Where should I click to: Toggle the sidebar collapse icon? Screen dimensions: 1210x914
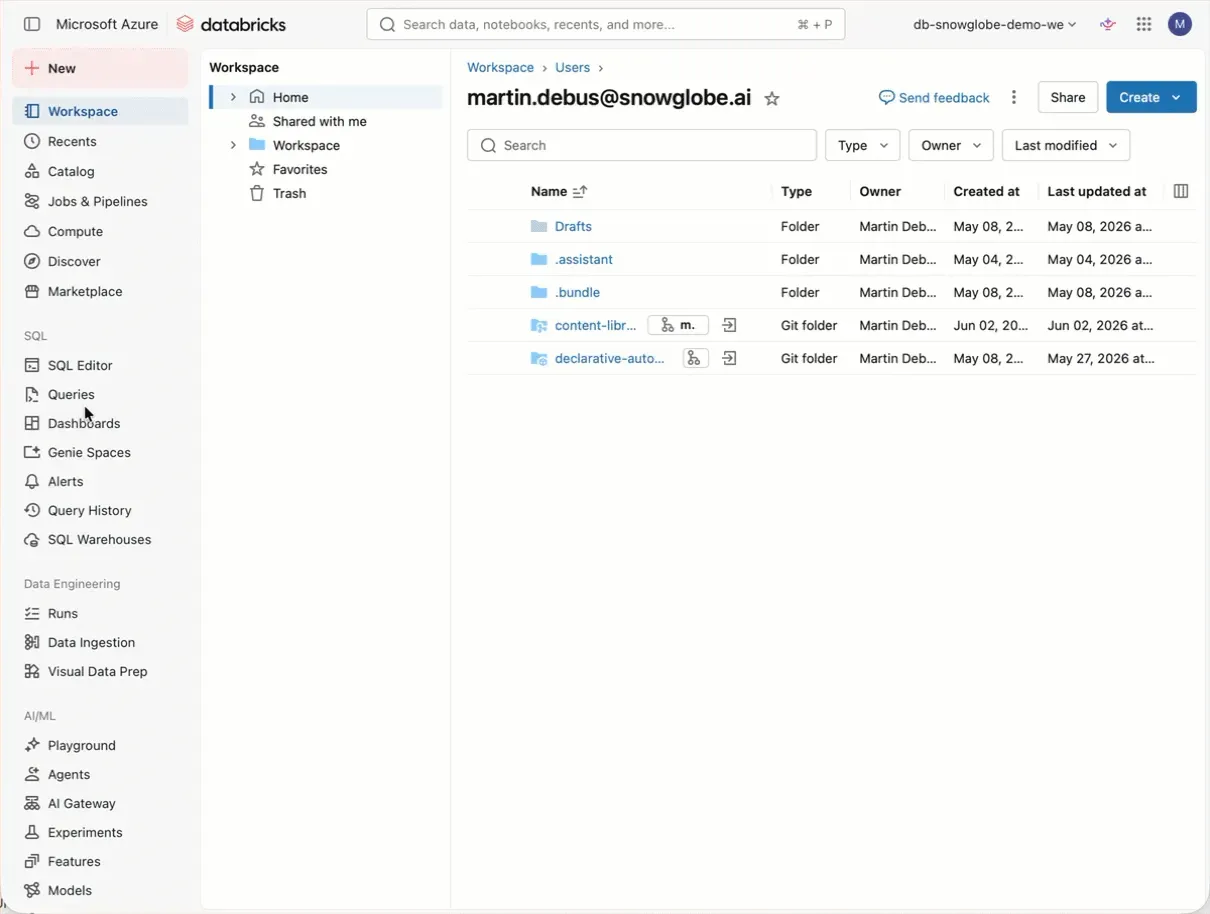[x=32, y=24]
